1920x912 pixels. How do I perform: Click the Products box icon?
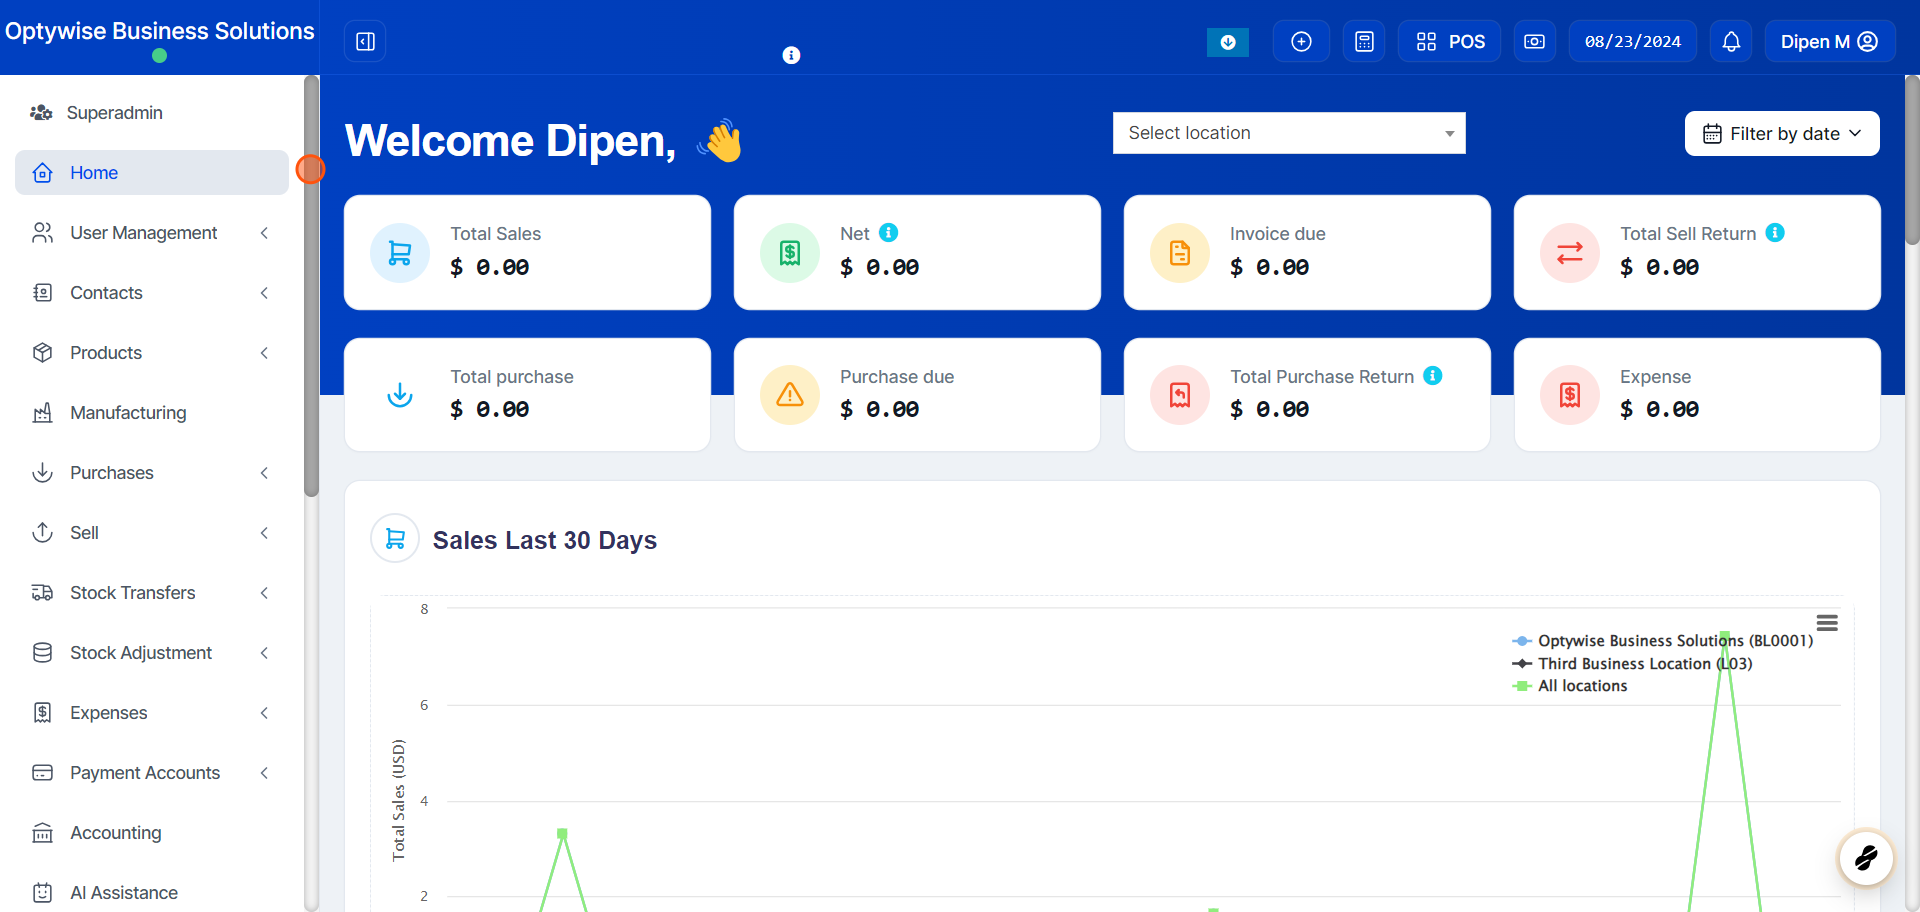click(42, 353)
